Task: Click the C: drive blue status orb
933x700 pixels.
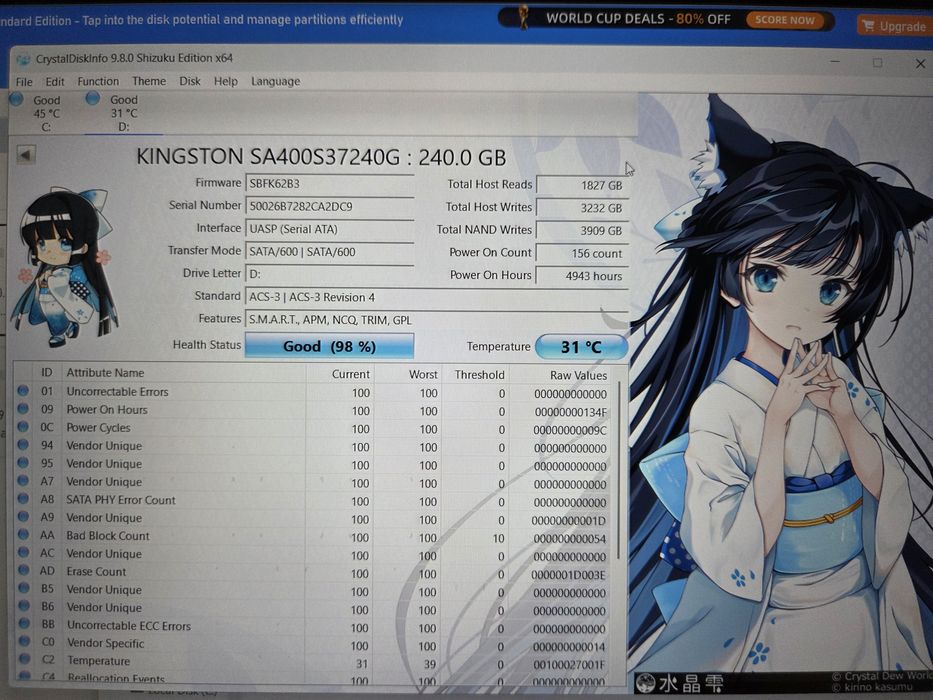Action: coord(16,99)
